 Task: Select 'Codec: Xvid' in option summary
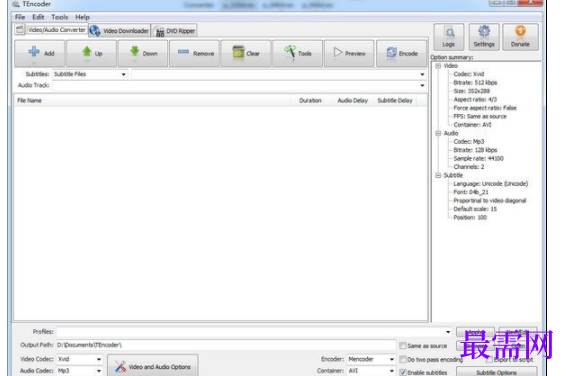(469, 74)
